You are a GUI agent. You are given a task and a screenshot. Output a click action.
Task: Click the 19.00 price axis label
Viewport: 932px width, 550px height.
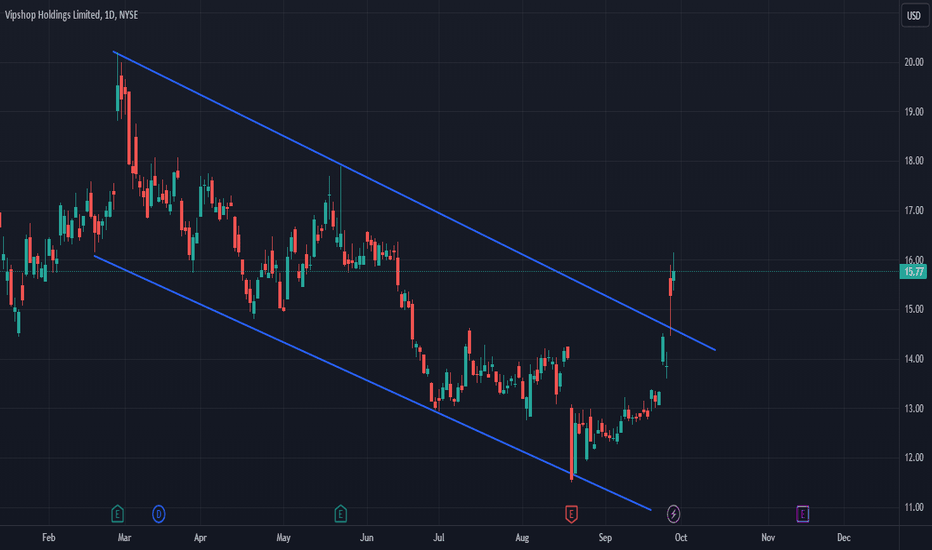click(x=914, y=112)
